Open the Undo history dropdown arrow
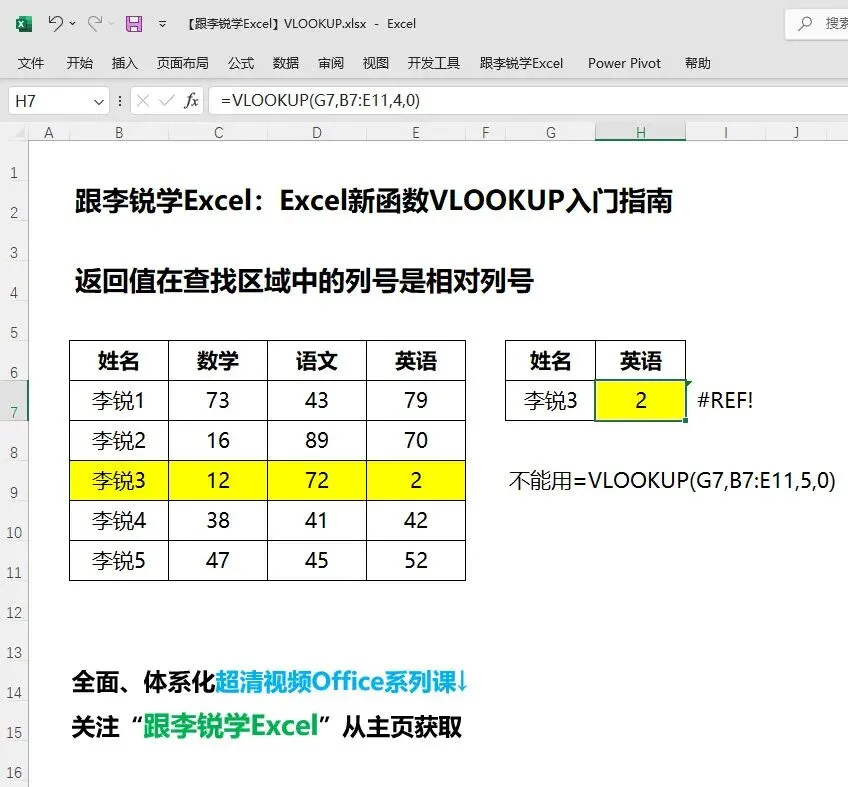The width and height of the screenshot is (848, 787). 72,24
